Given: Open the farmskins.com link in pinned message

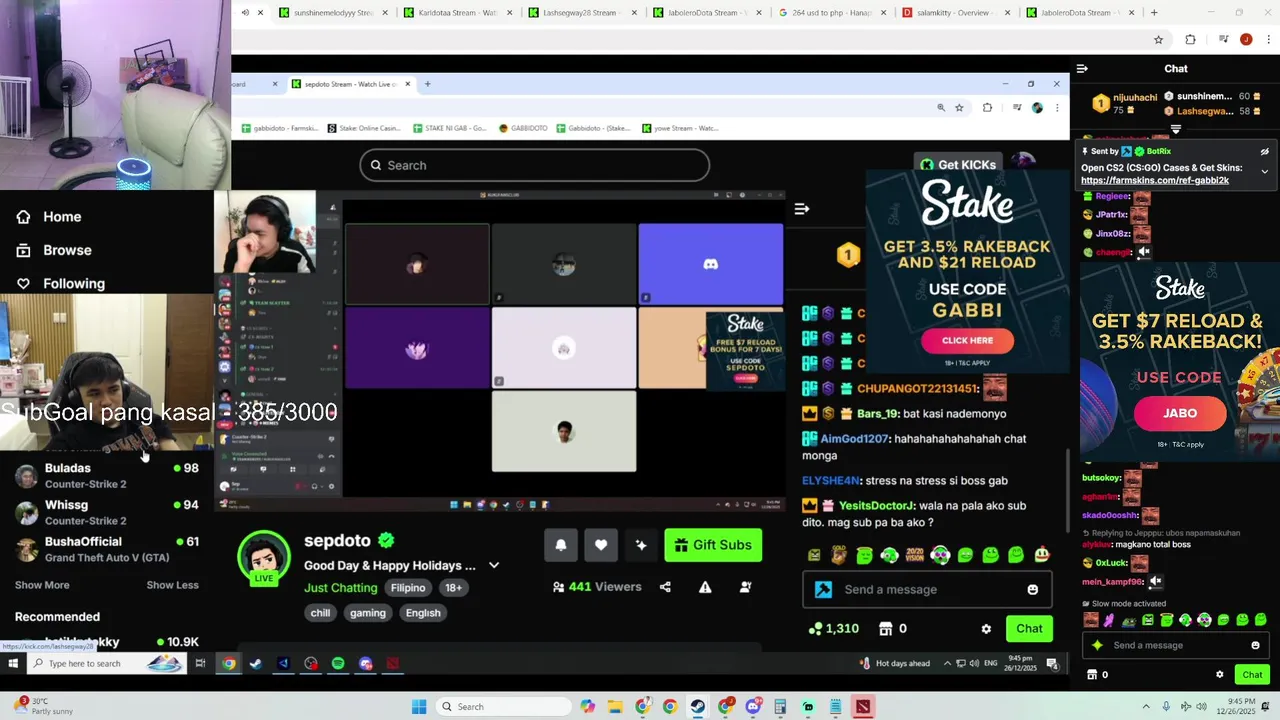Looking at the screenshot, I should click(x=1154, y=181).
